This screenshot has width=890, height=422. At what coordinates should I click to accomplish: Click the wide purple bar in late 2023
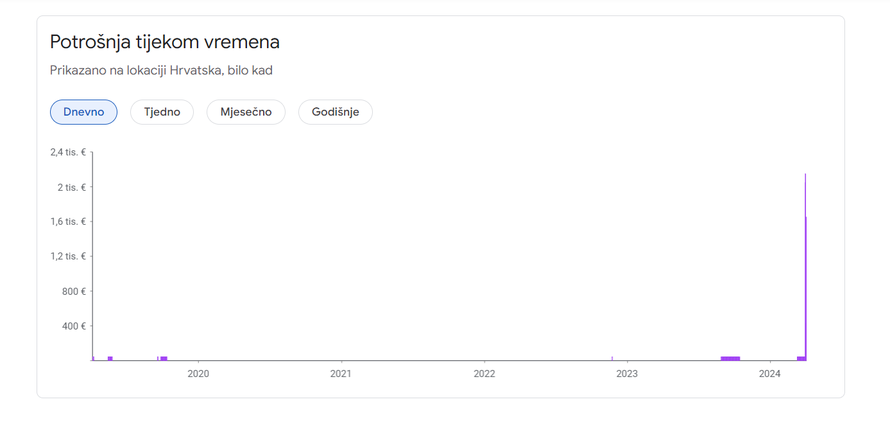coord(730,358)
